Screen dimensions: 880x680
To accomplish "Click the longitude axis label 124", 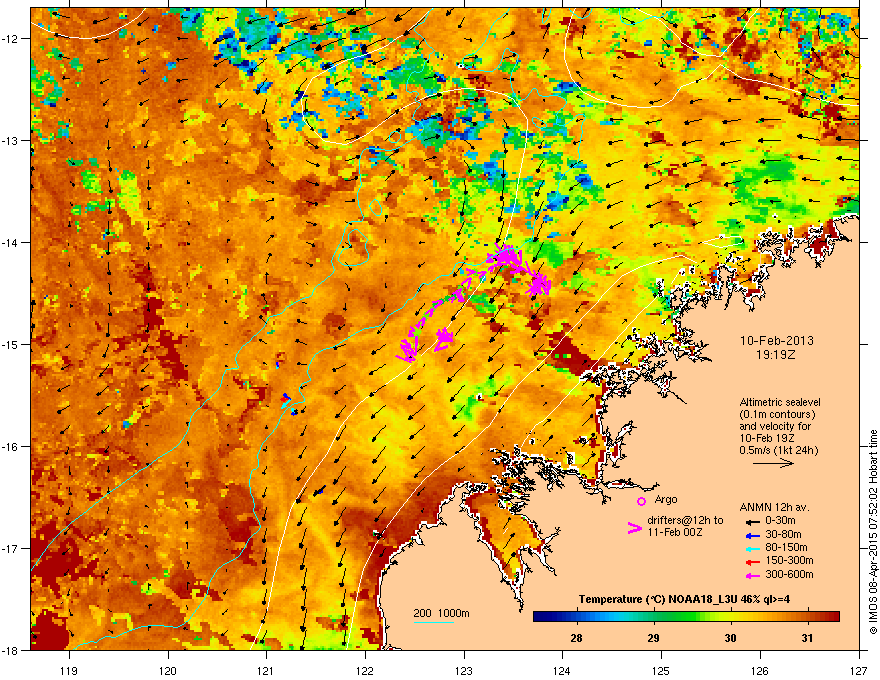I will (x=562, y=671).
